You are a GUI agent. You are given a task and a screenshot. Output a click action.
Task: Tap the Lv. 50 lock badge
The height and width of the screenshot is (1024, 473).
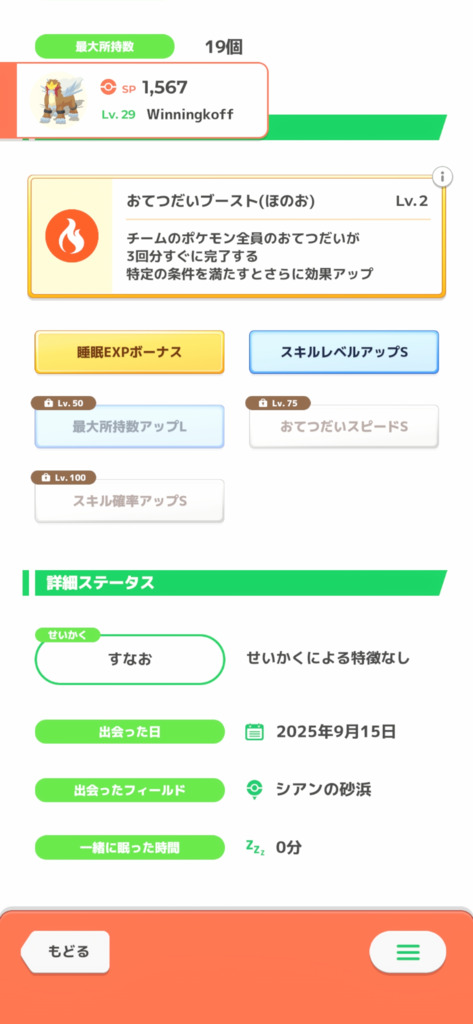pyautogui.click(x=63, y=403)
